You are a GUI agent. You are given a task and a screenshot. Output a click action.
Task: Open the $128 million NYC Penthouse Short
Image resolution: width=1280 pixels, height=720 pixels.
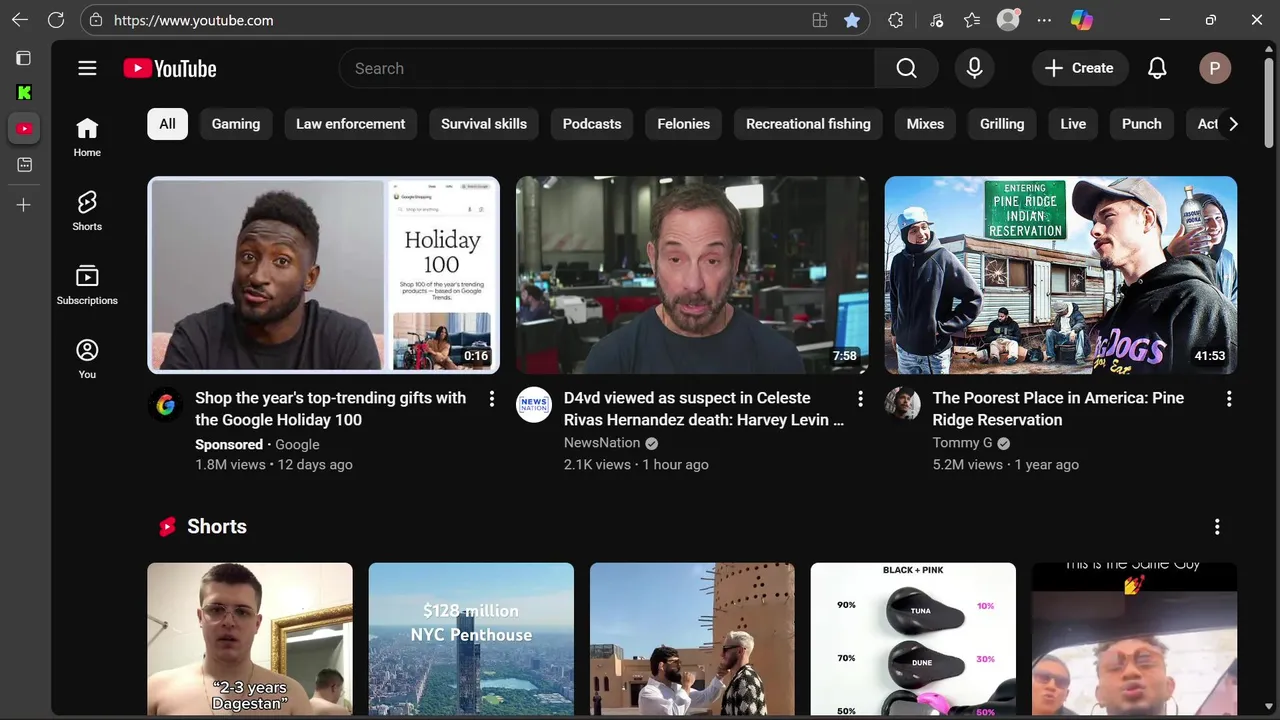click(471, 639)
